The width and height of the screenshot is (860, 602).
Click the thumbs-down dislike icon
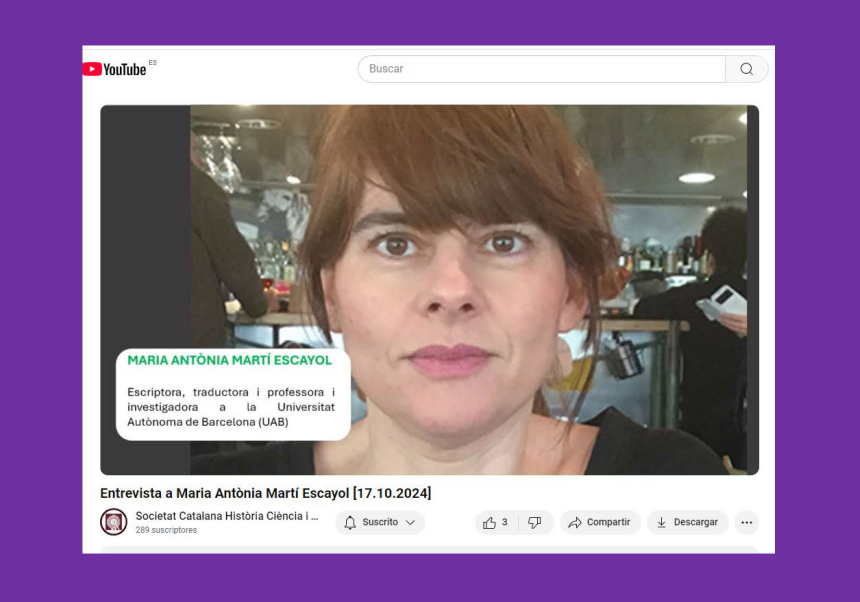[535, 523]
